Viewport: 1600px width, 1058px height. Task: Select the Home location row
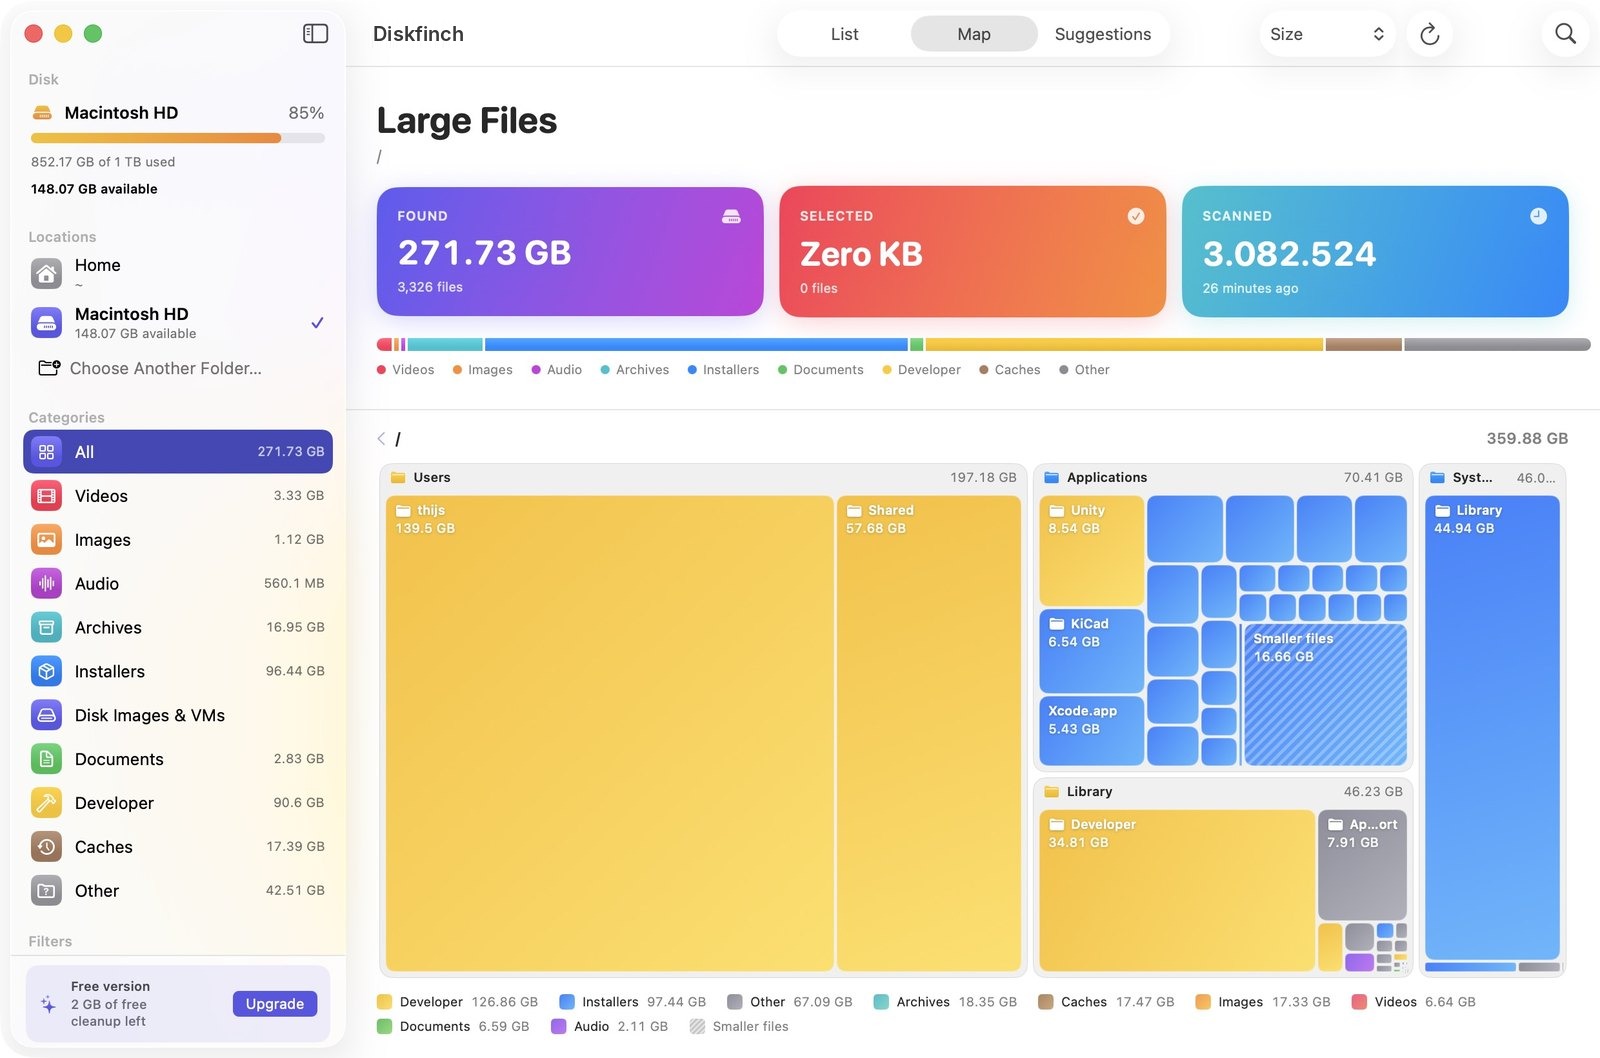(178, 273)
